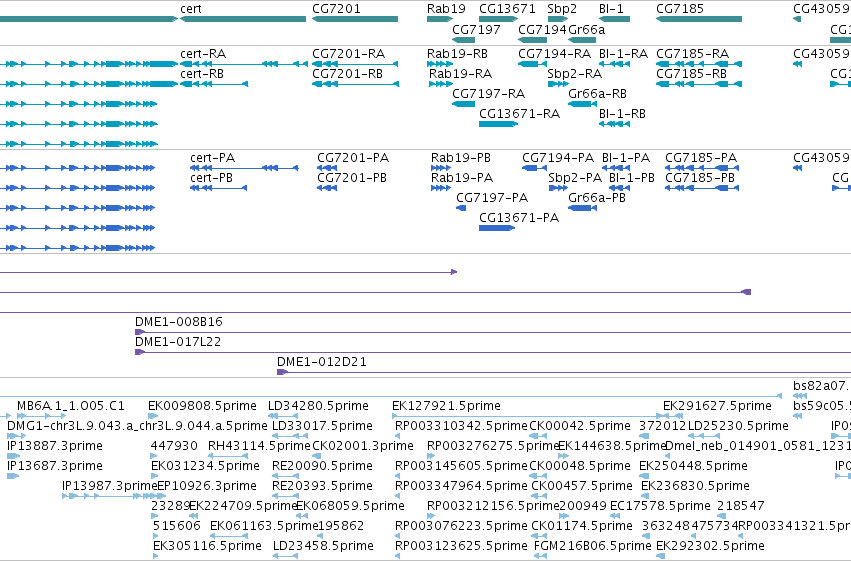Select the CG7197 gene label
This screenshot has width=851, height=561.
coord(476,30)
